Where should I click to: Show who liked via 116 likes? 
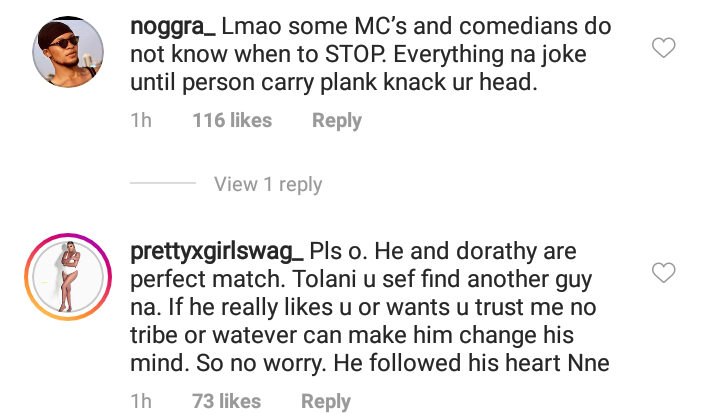pos(232,120)
